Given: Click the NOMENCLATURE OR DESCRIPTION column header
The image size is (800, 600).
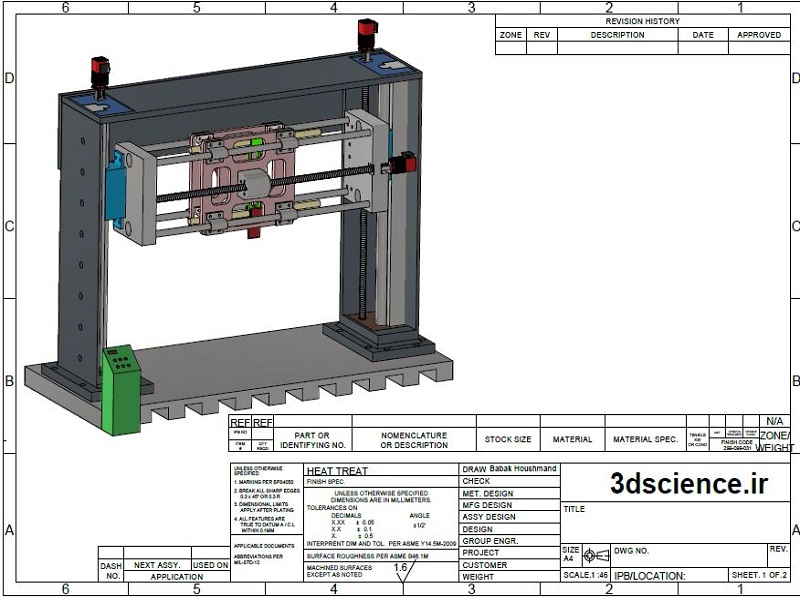Looking at the screenshot, I should pyautogui.click(x=414, y=440).
